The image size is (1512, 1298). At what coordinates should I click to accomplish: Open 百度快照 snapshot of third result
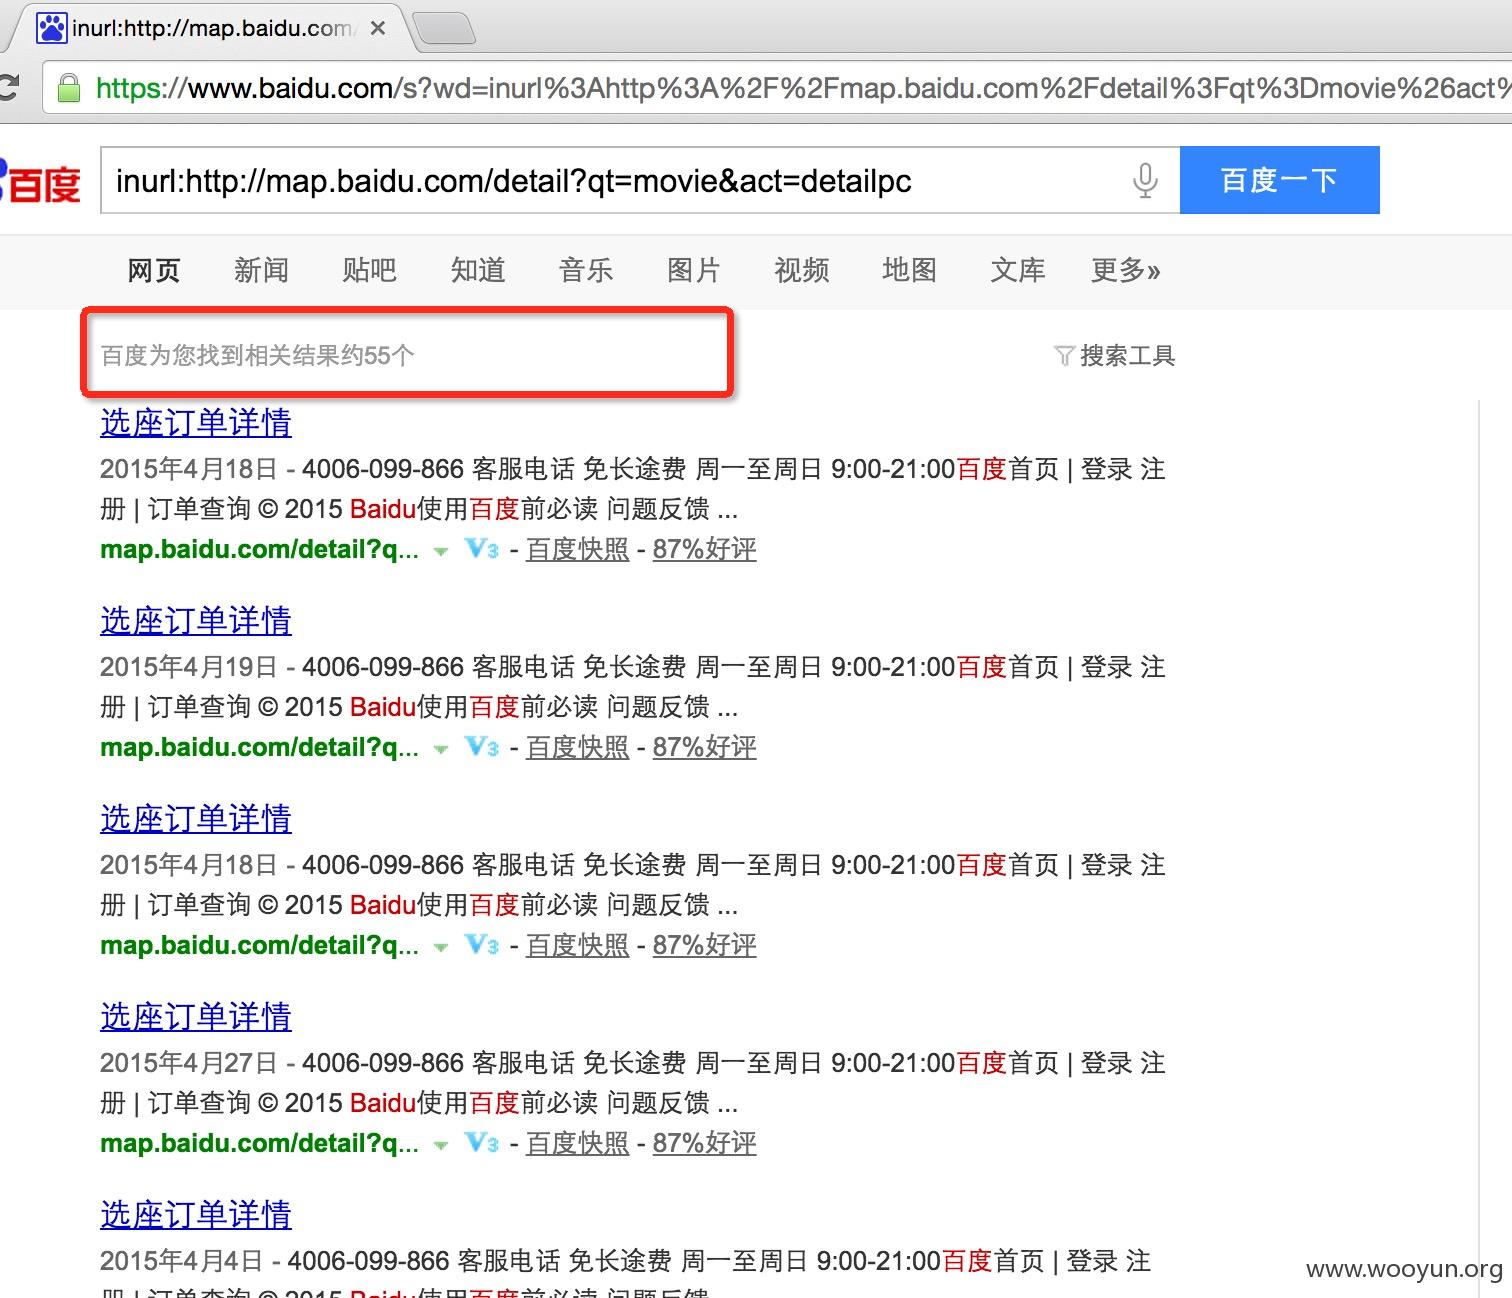tap(578, 945)
